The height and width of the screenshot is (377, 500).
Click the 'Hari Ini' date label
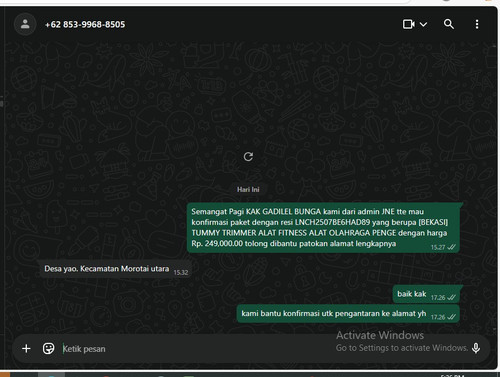[248, 189]
